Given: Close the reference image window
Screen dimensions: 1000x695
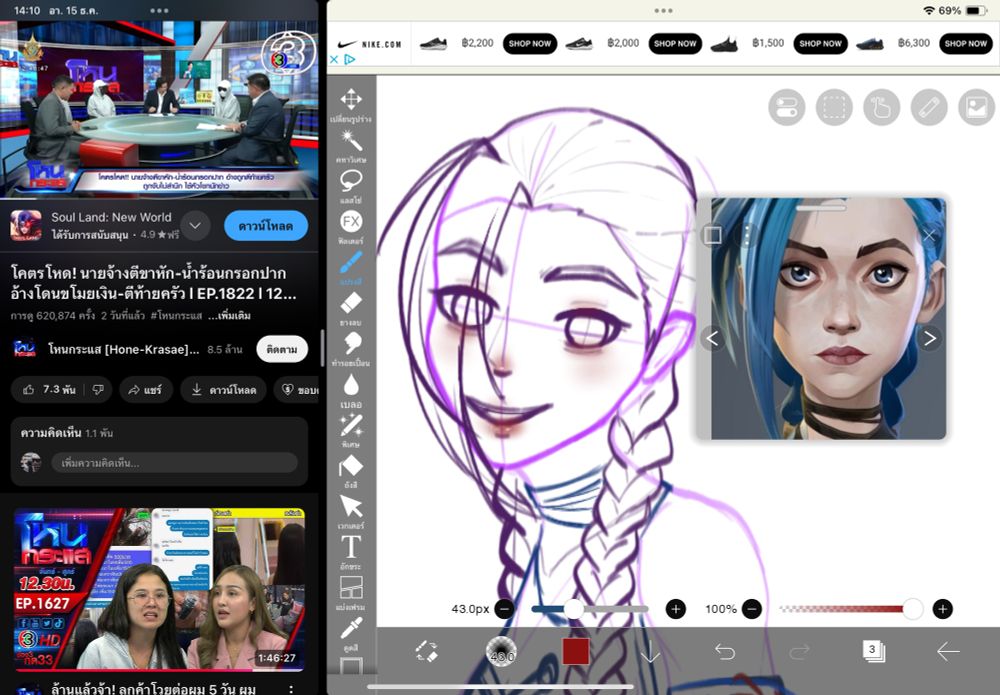Looking at the screenshot, I should (x=928, y=235).
